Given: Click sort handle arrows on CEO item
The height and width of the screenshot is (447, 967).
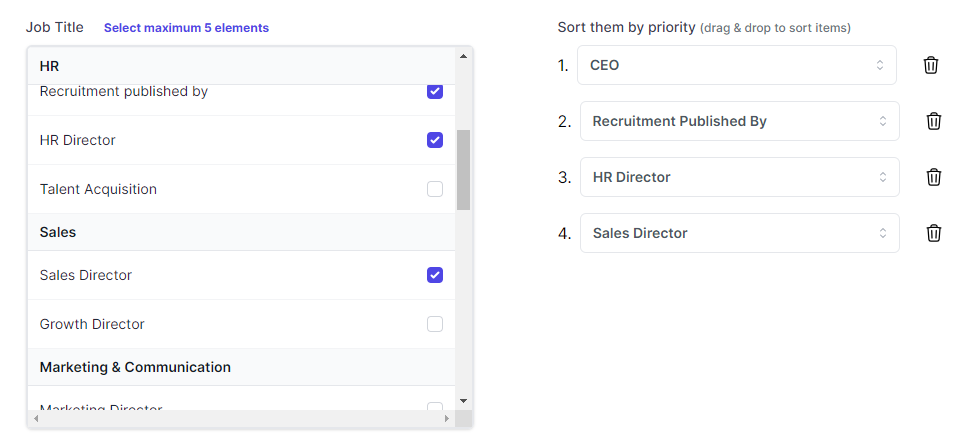Looking at the screenshot, I should [880, 65].
